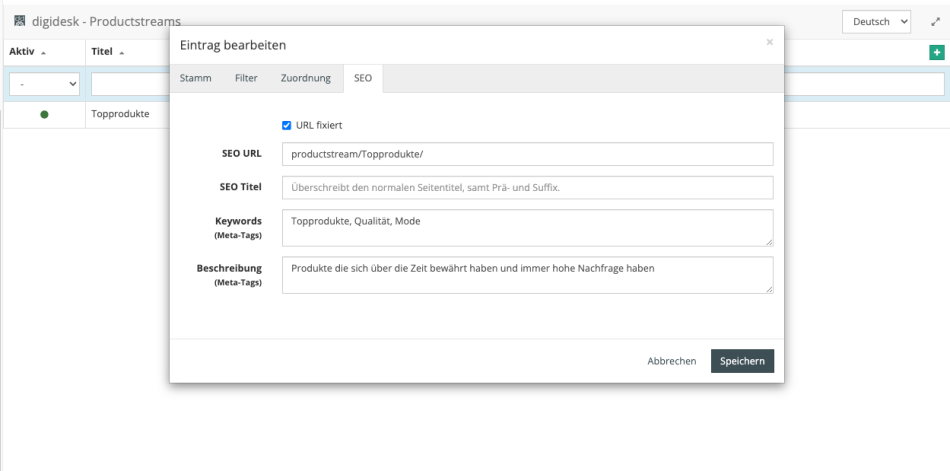The image size is (950, 471).
Task: Close the dialog with the X icon
Action: [769, 42]
